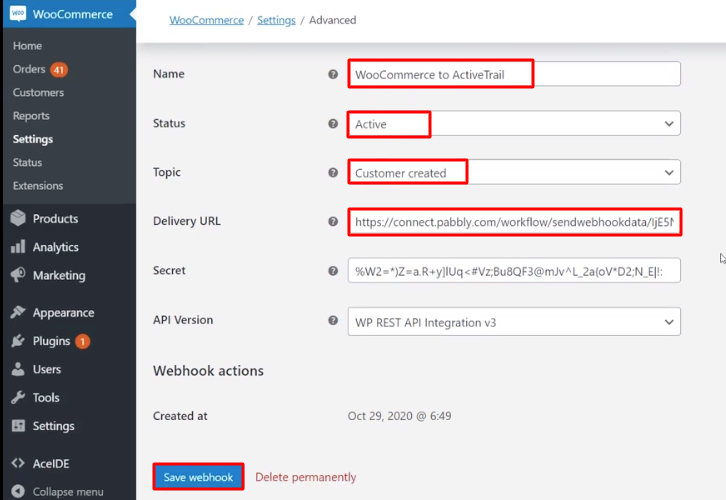This screenshot has height=500, width=726.
Task: Open the AceIDE code brackets icon
Action: click(18, 463)
